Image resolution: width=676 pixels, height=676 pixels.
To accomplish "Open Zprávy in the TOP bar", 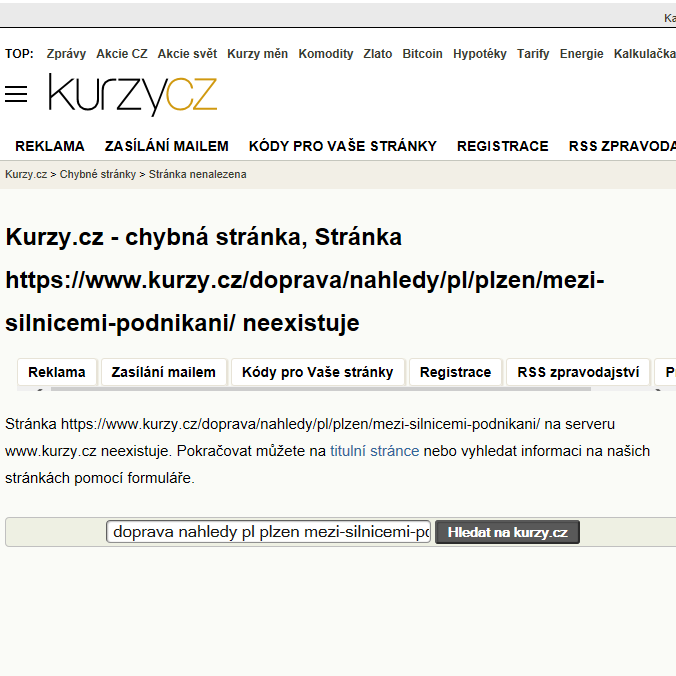I will tap(66, 54).
